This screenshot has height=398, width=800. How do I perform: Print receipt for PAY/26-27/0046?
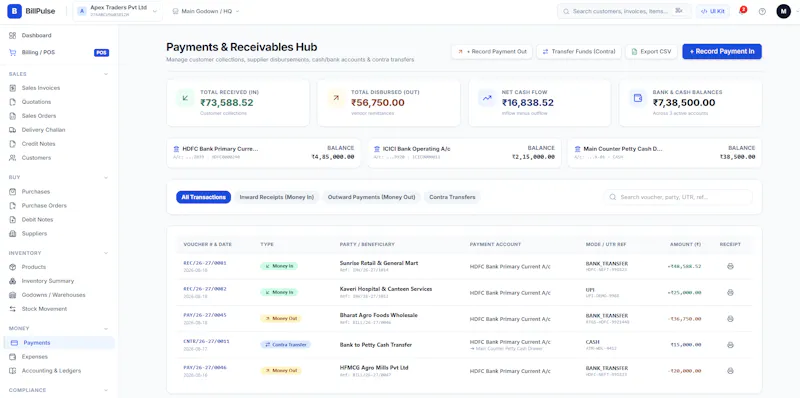[x=730, y=370]
